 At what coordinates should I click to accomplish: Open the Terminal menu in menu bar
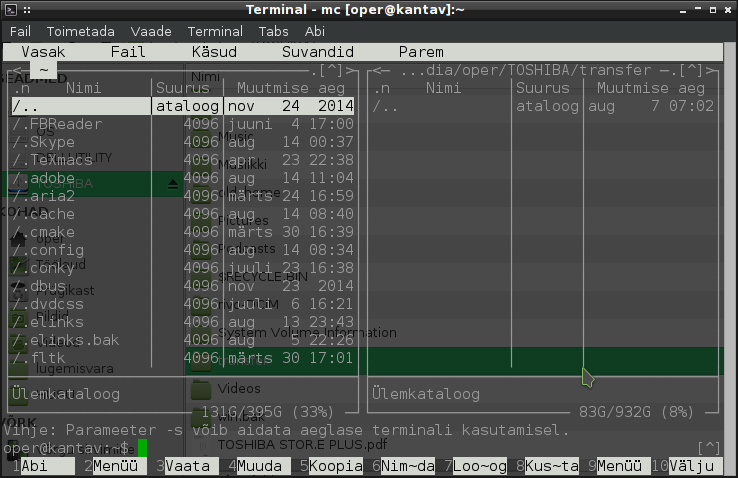pyautogui.click(x=215, y=32)
